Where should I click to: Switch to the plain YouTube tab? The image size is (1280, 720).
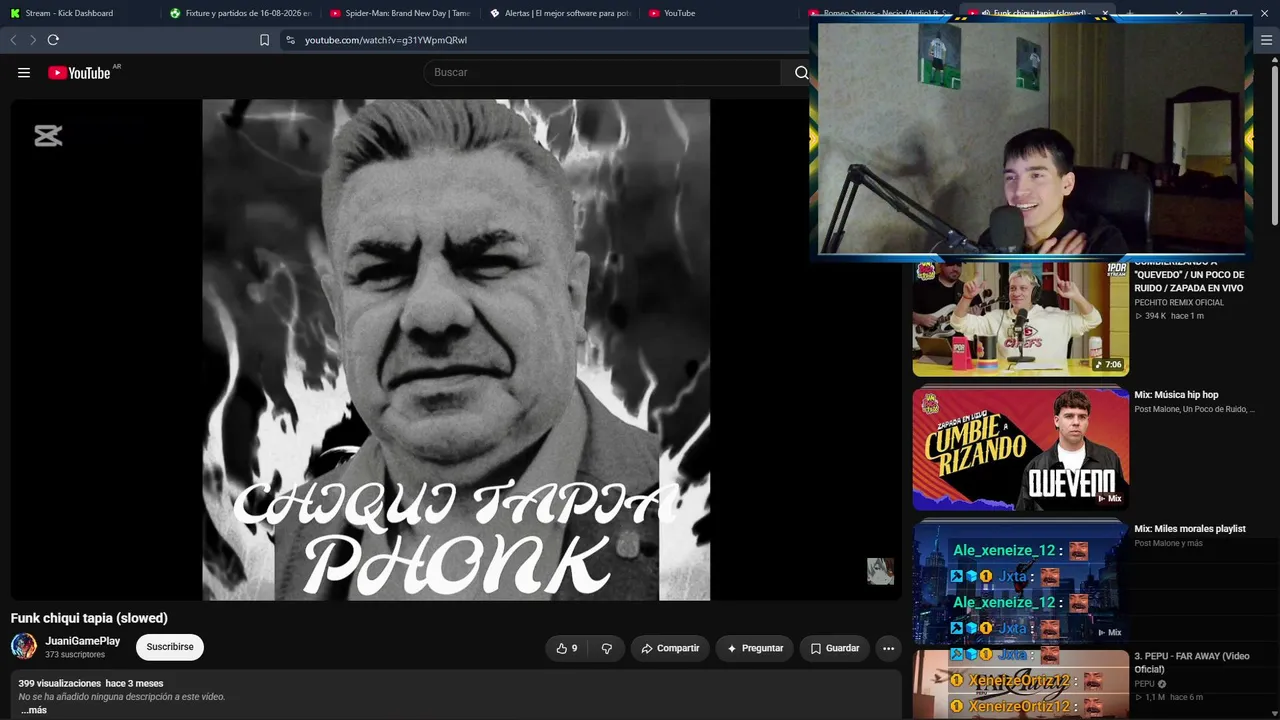(x=720, y=13)
